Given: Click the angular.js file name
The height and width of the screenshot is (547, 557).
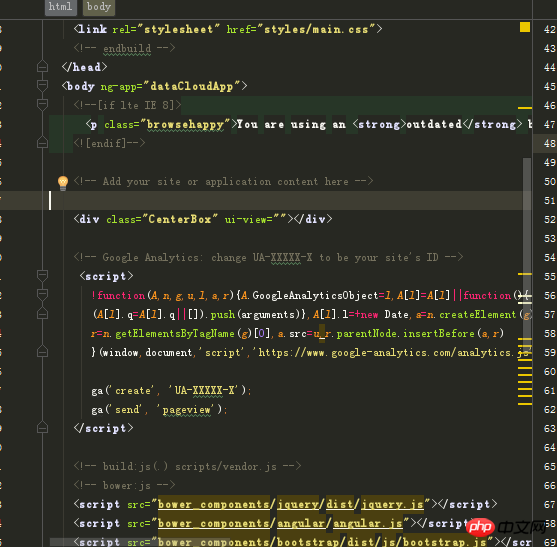Looking at the screenshot, I should coord(368,523).
